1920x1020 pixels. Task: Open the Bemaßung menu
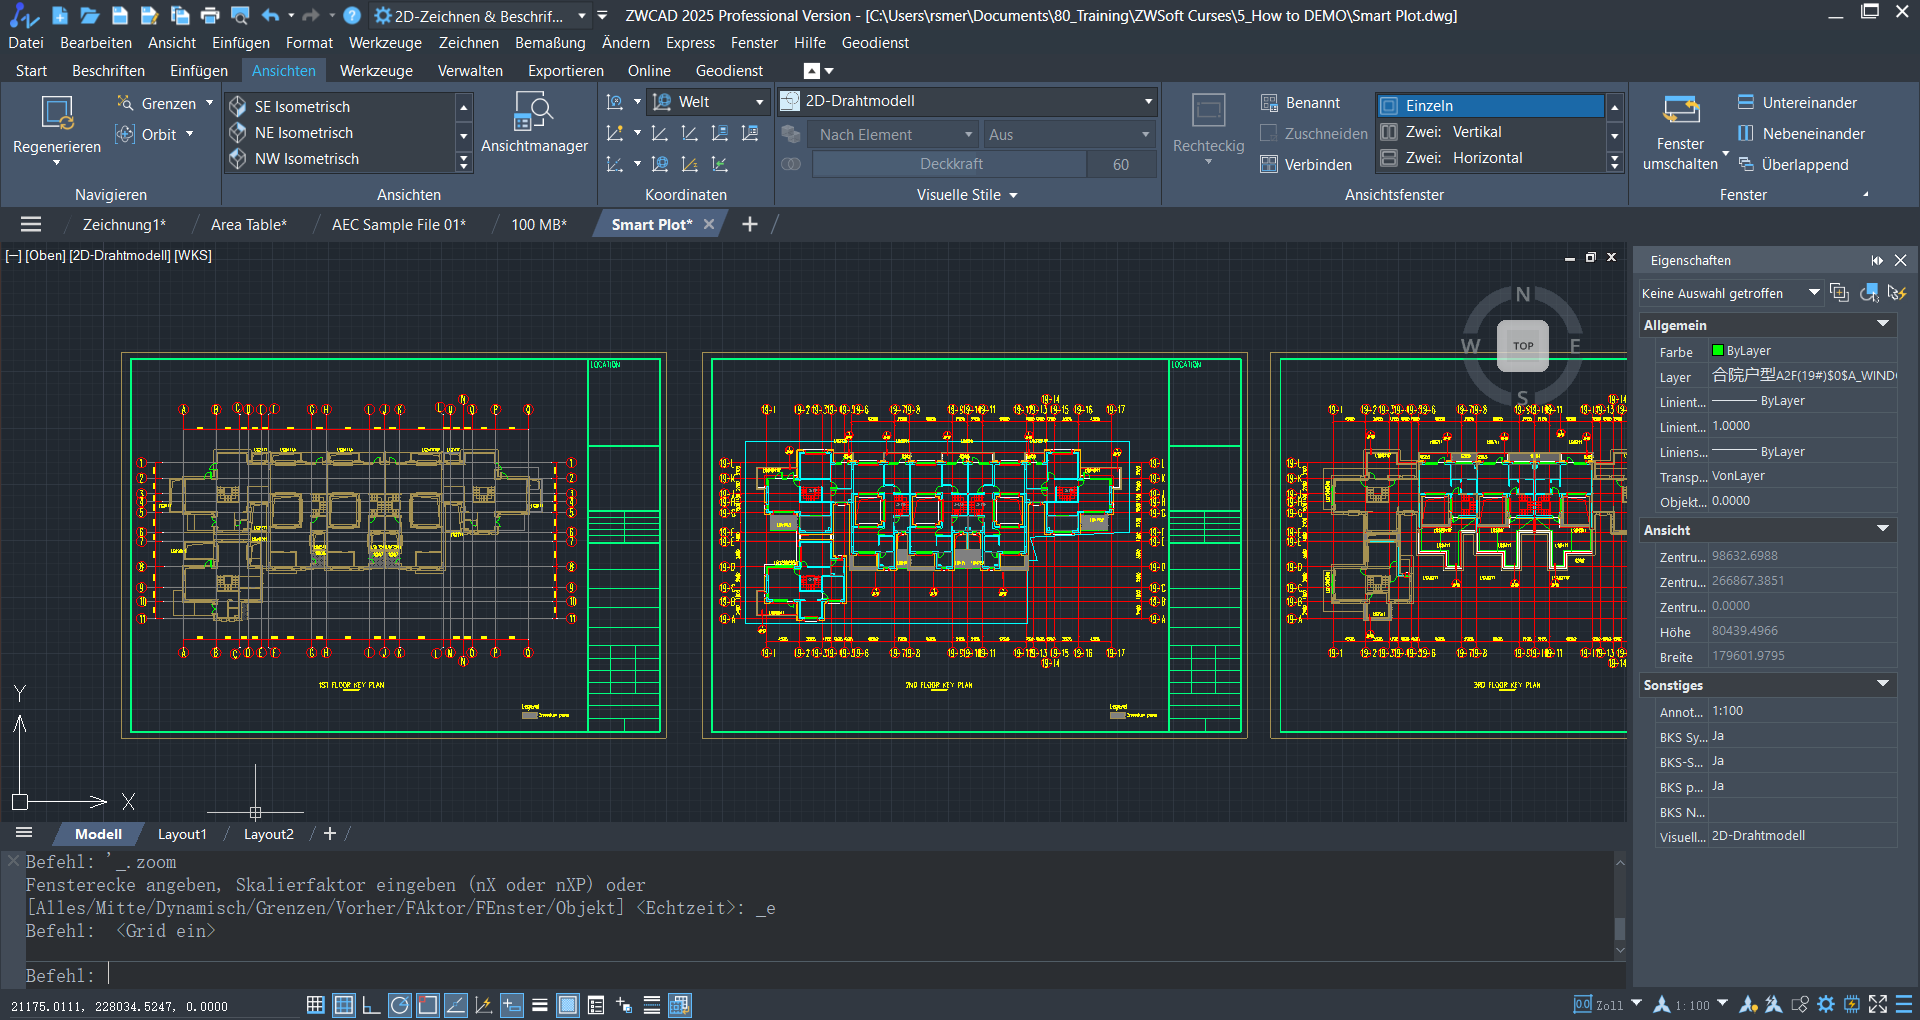[x=550, y=43]
